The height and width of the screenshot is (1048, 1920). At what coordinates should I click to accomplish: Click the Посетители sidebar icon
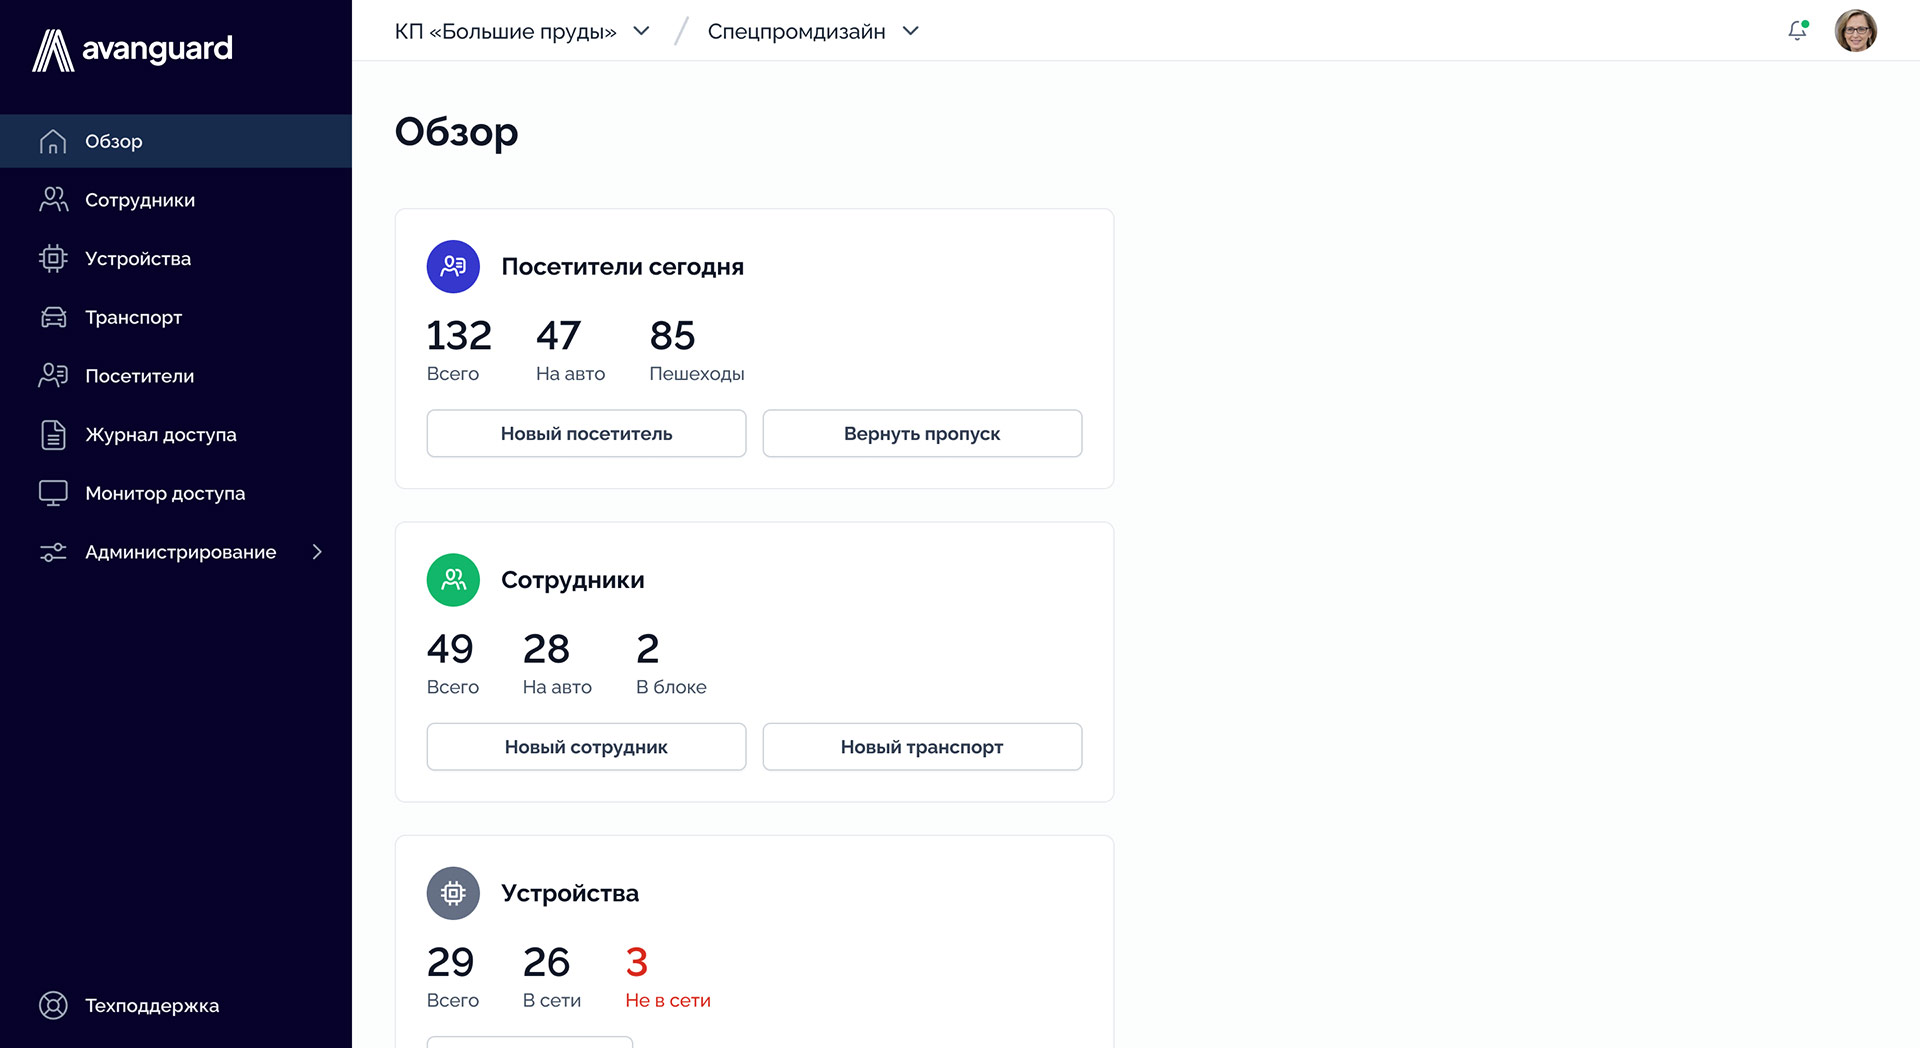tap(53, 375)
